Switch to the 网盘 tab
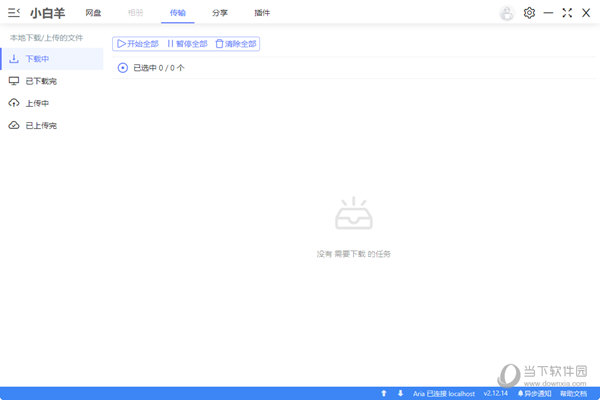600x400 pixels. 93,13
